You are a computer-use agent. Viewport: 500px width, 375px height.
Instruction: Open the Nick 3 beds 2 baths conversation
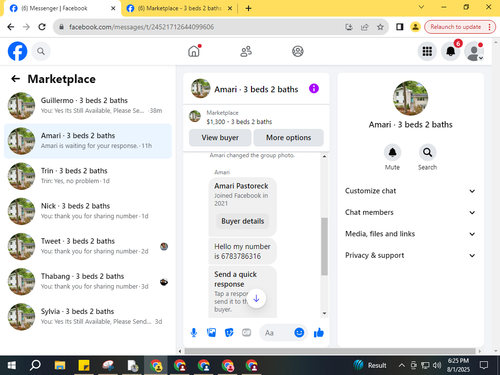tap(88, 211)
